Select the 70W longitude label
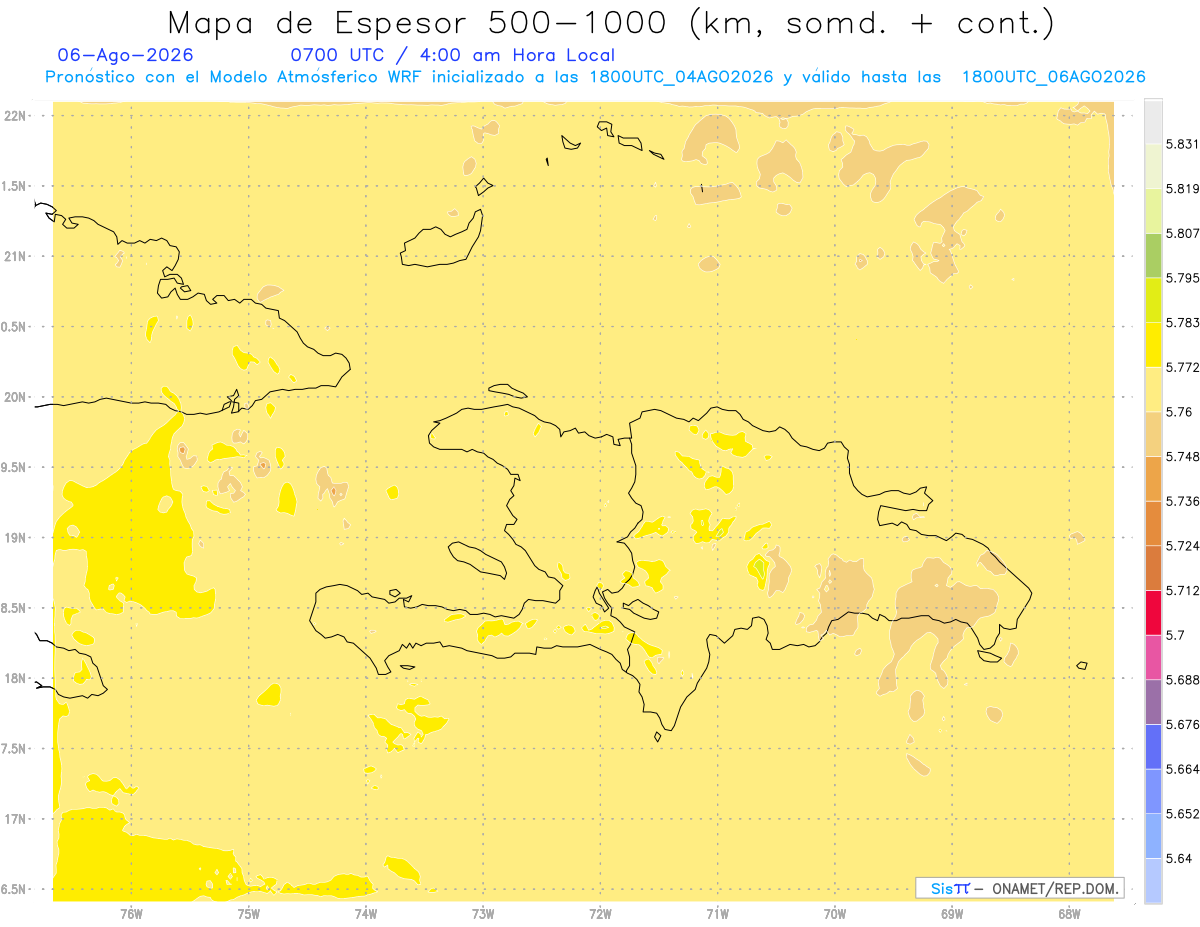Viewport: 1200px width, 927px height. (x=835, y=913)
